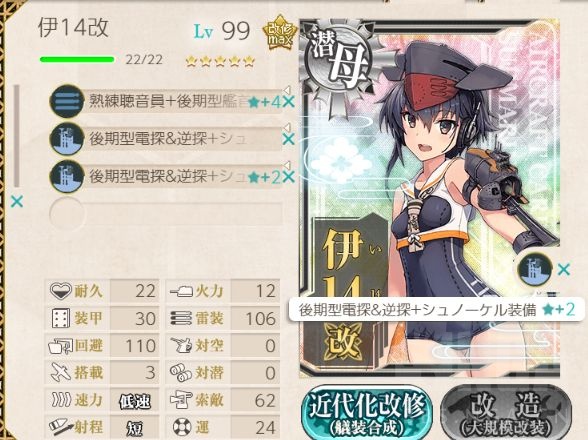The width and height of the screenshot is (588, 440).
Task: Click the 改造 remodel button
Action: pyautogui.click(x=506, y=412)
